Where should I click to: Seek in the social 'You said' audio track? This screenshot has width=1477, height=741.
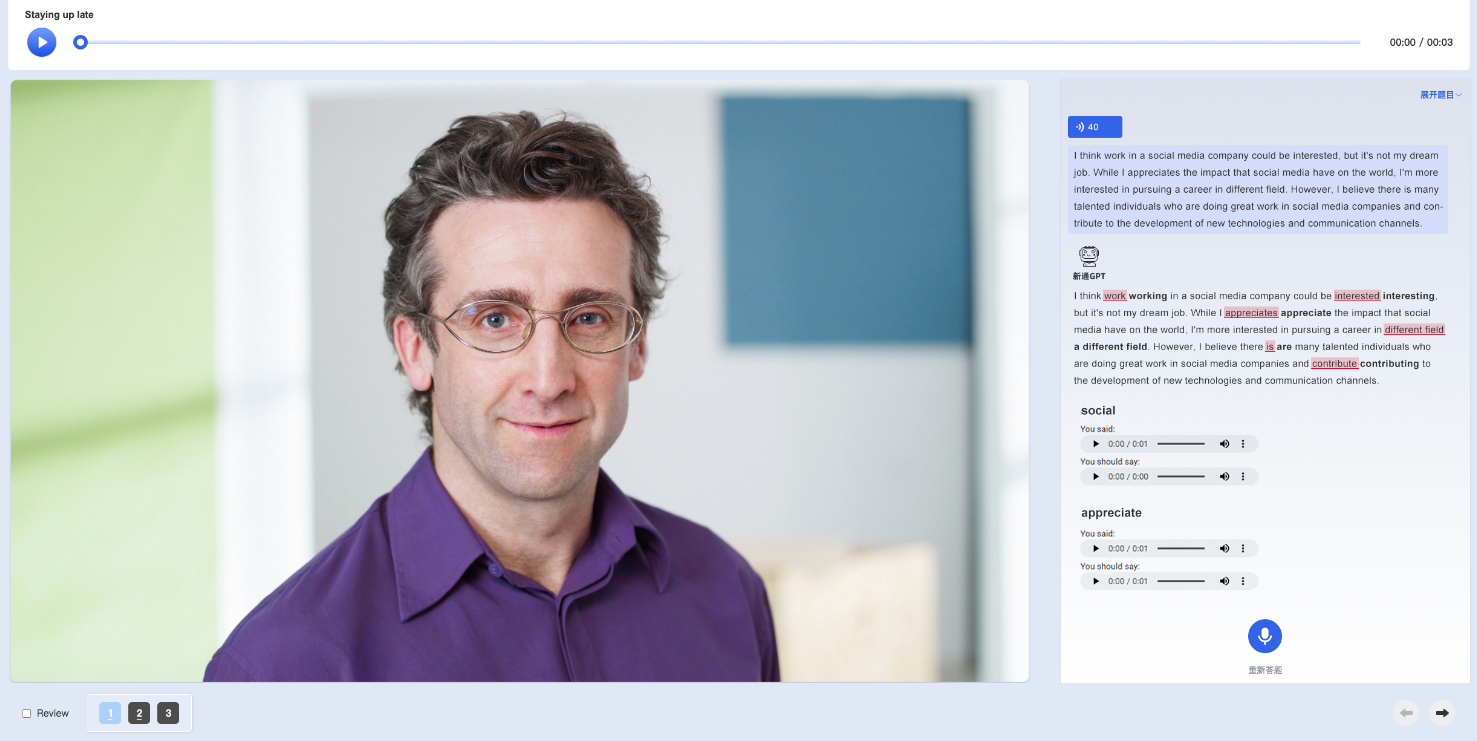point(1181,444)
